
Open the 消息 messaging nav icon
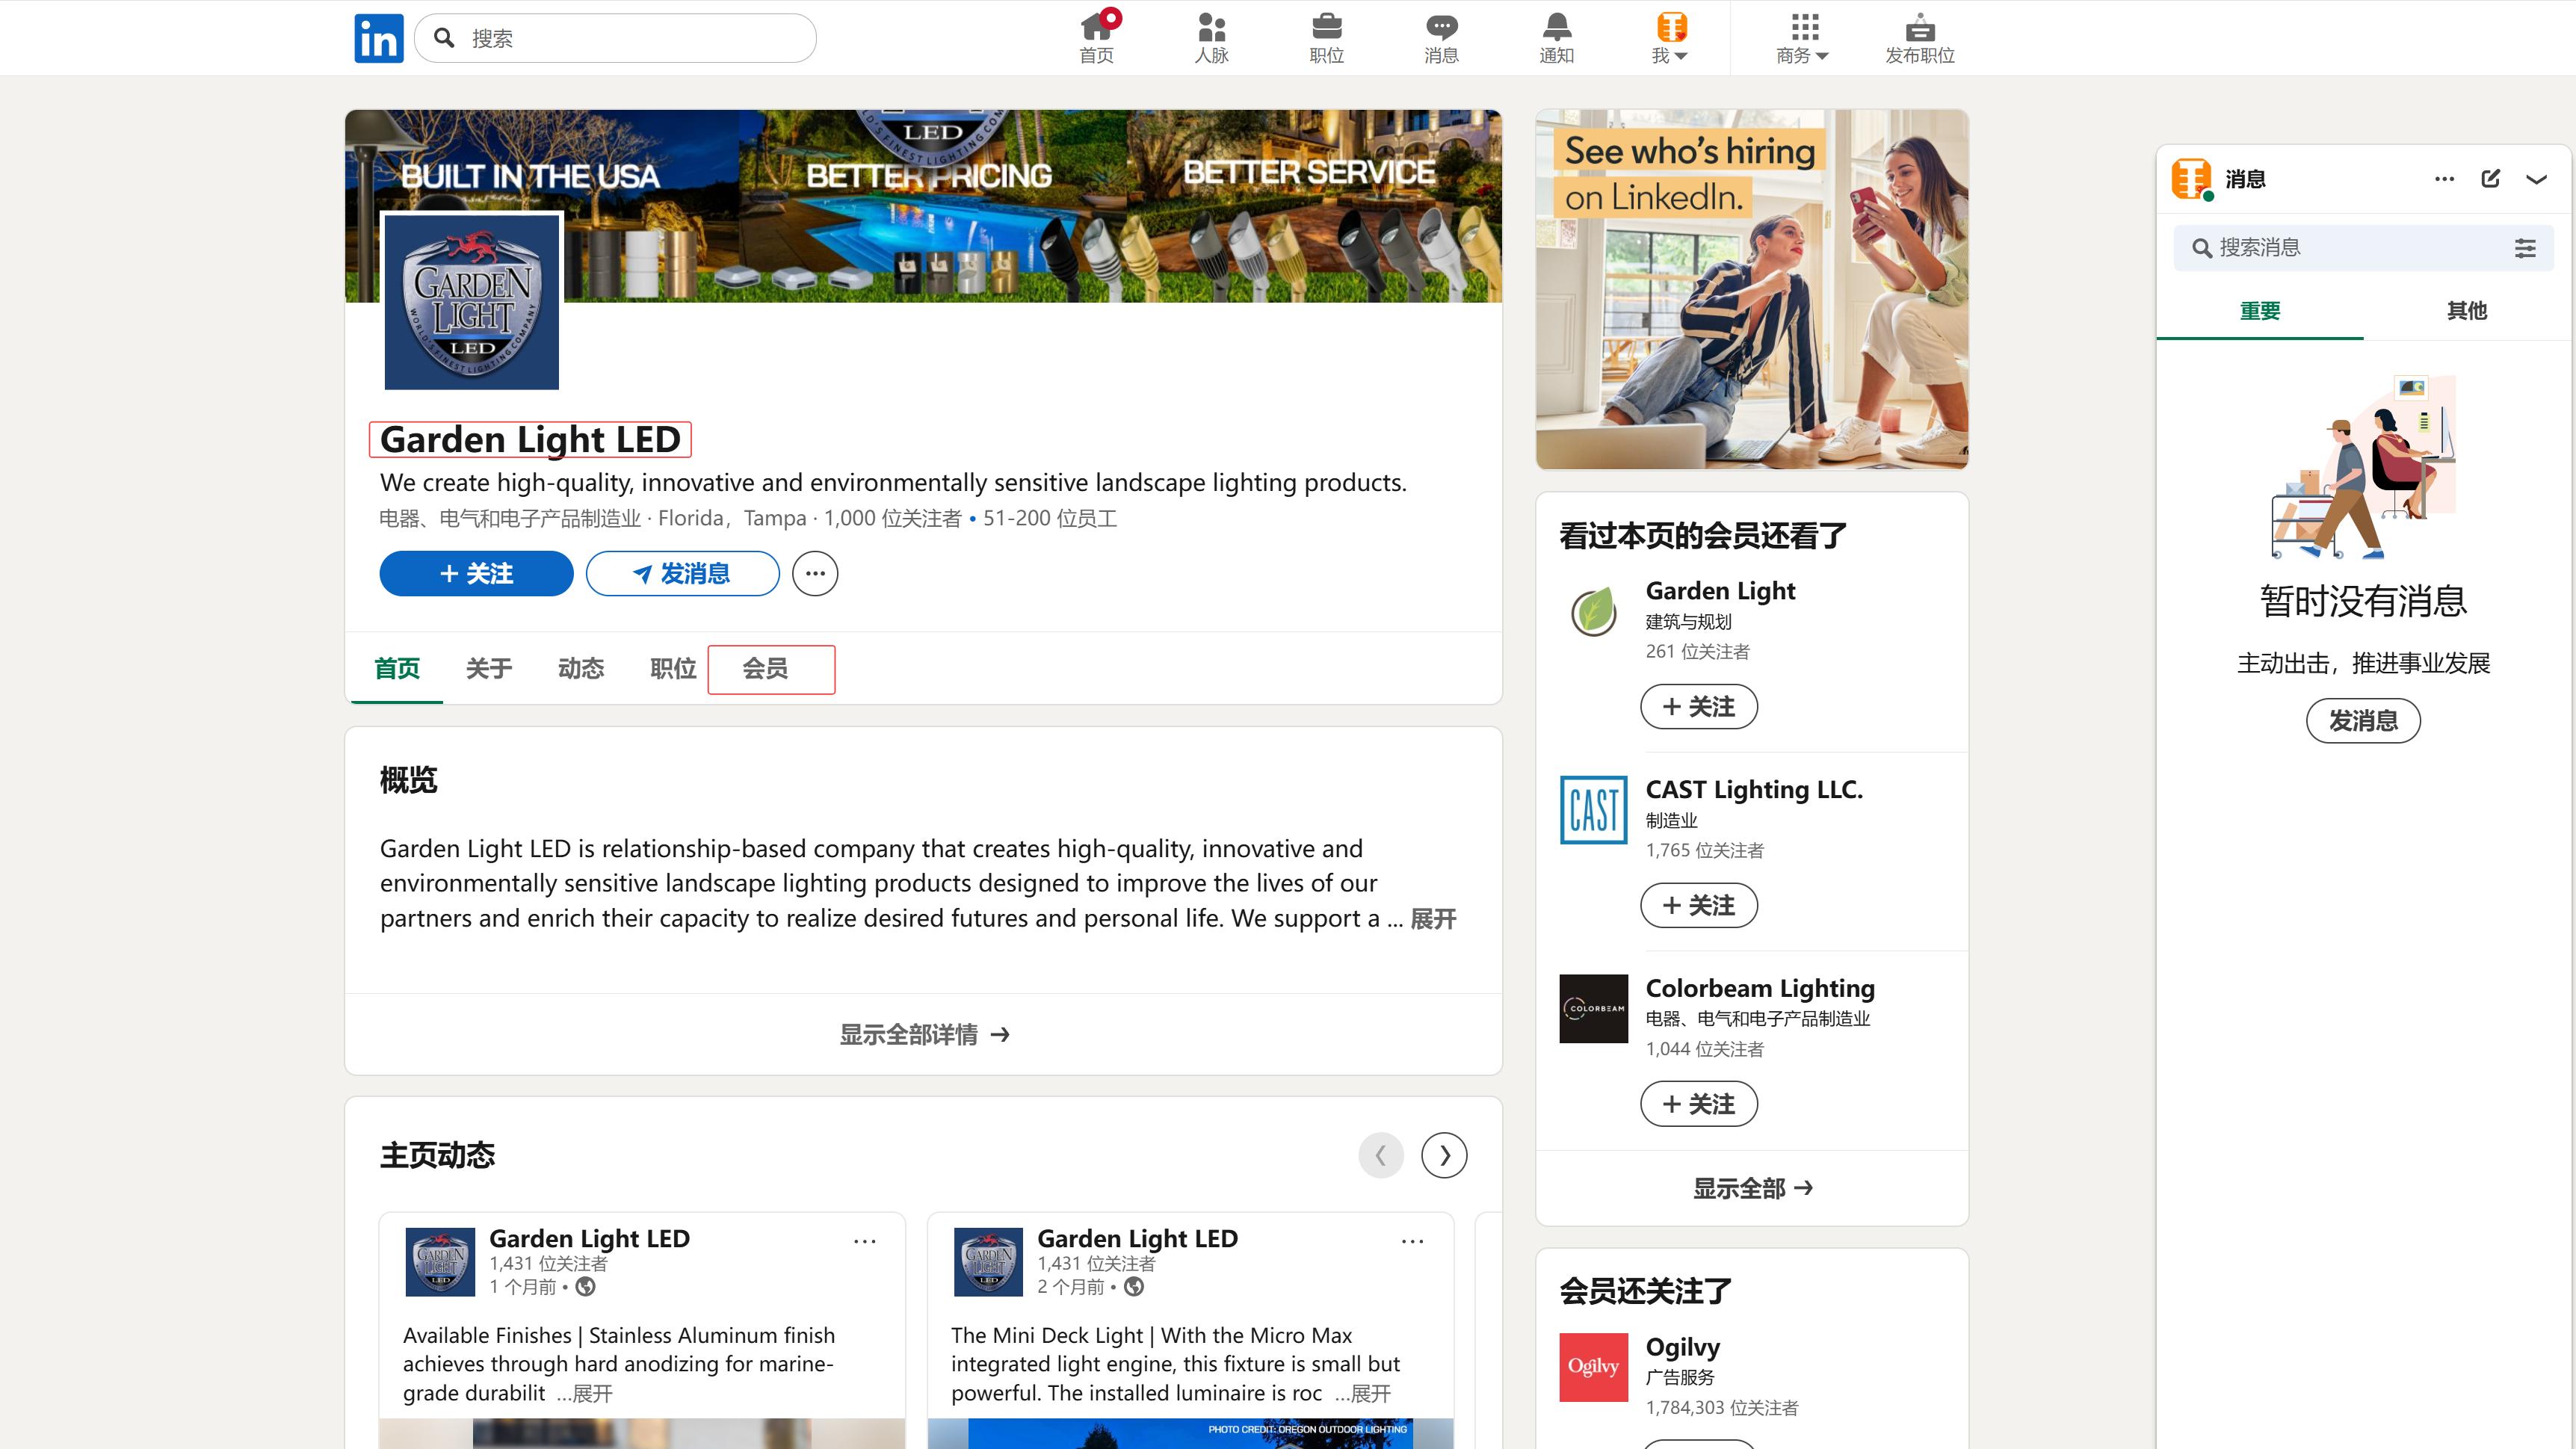click(1441, 38)
